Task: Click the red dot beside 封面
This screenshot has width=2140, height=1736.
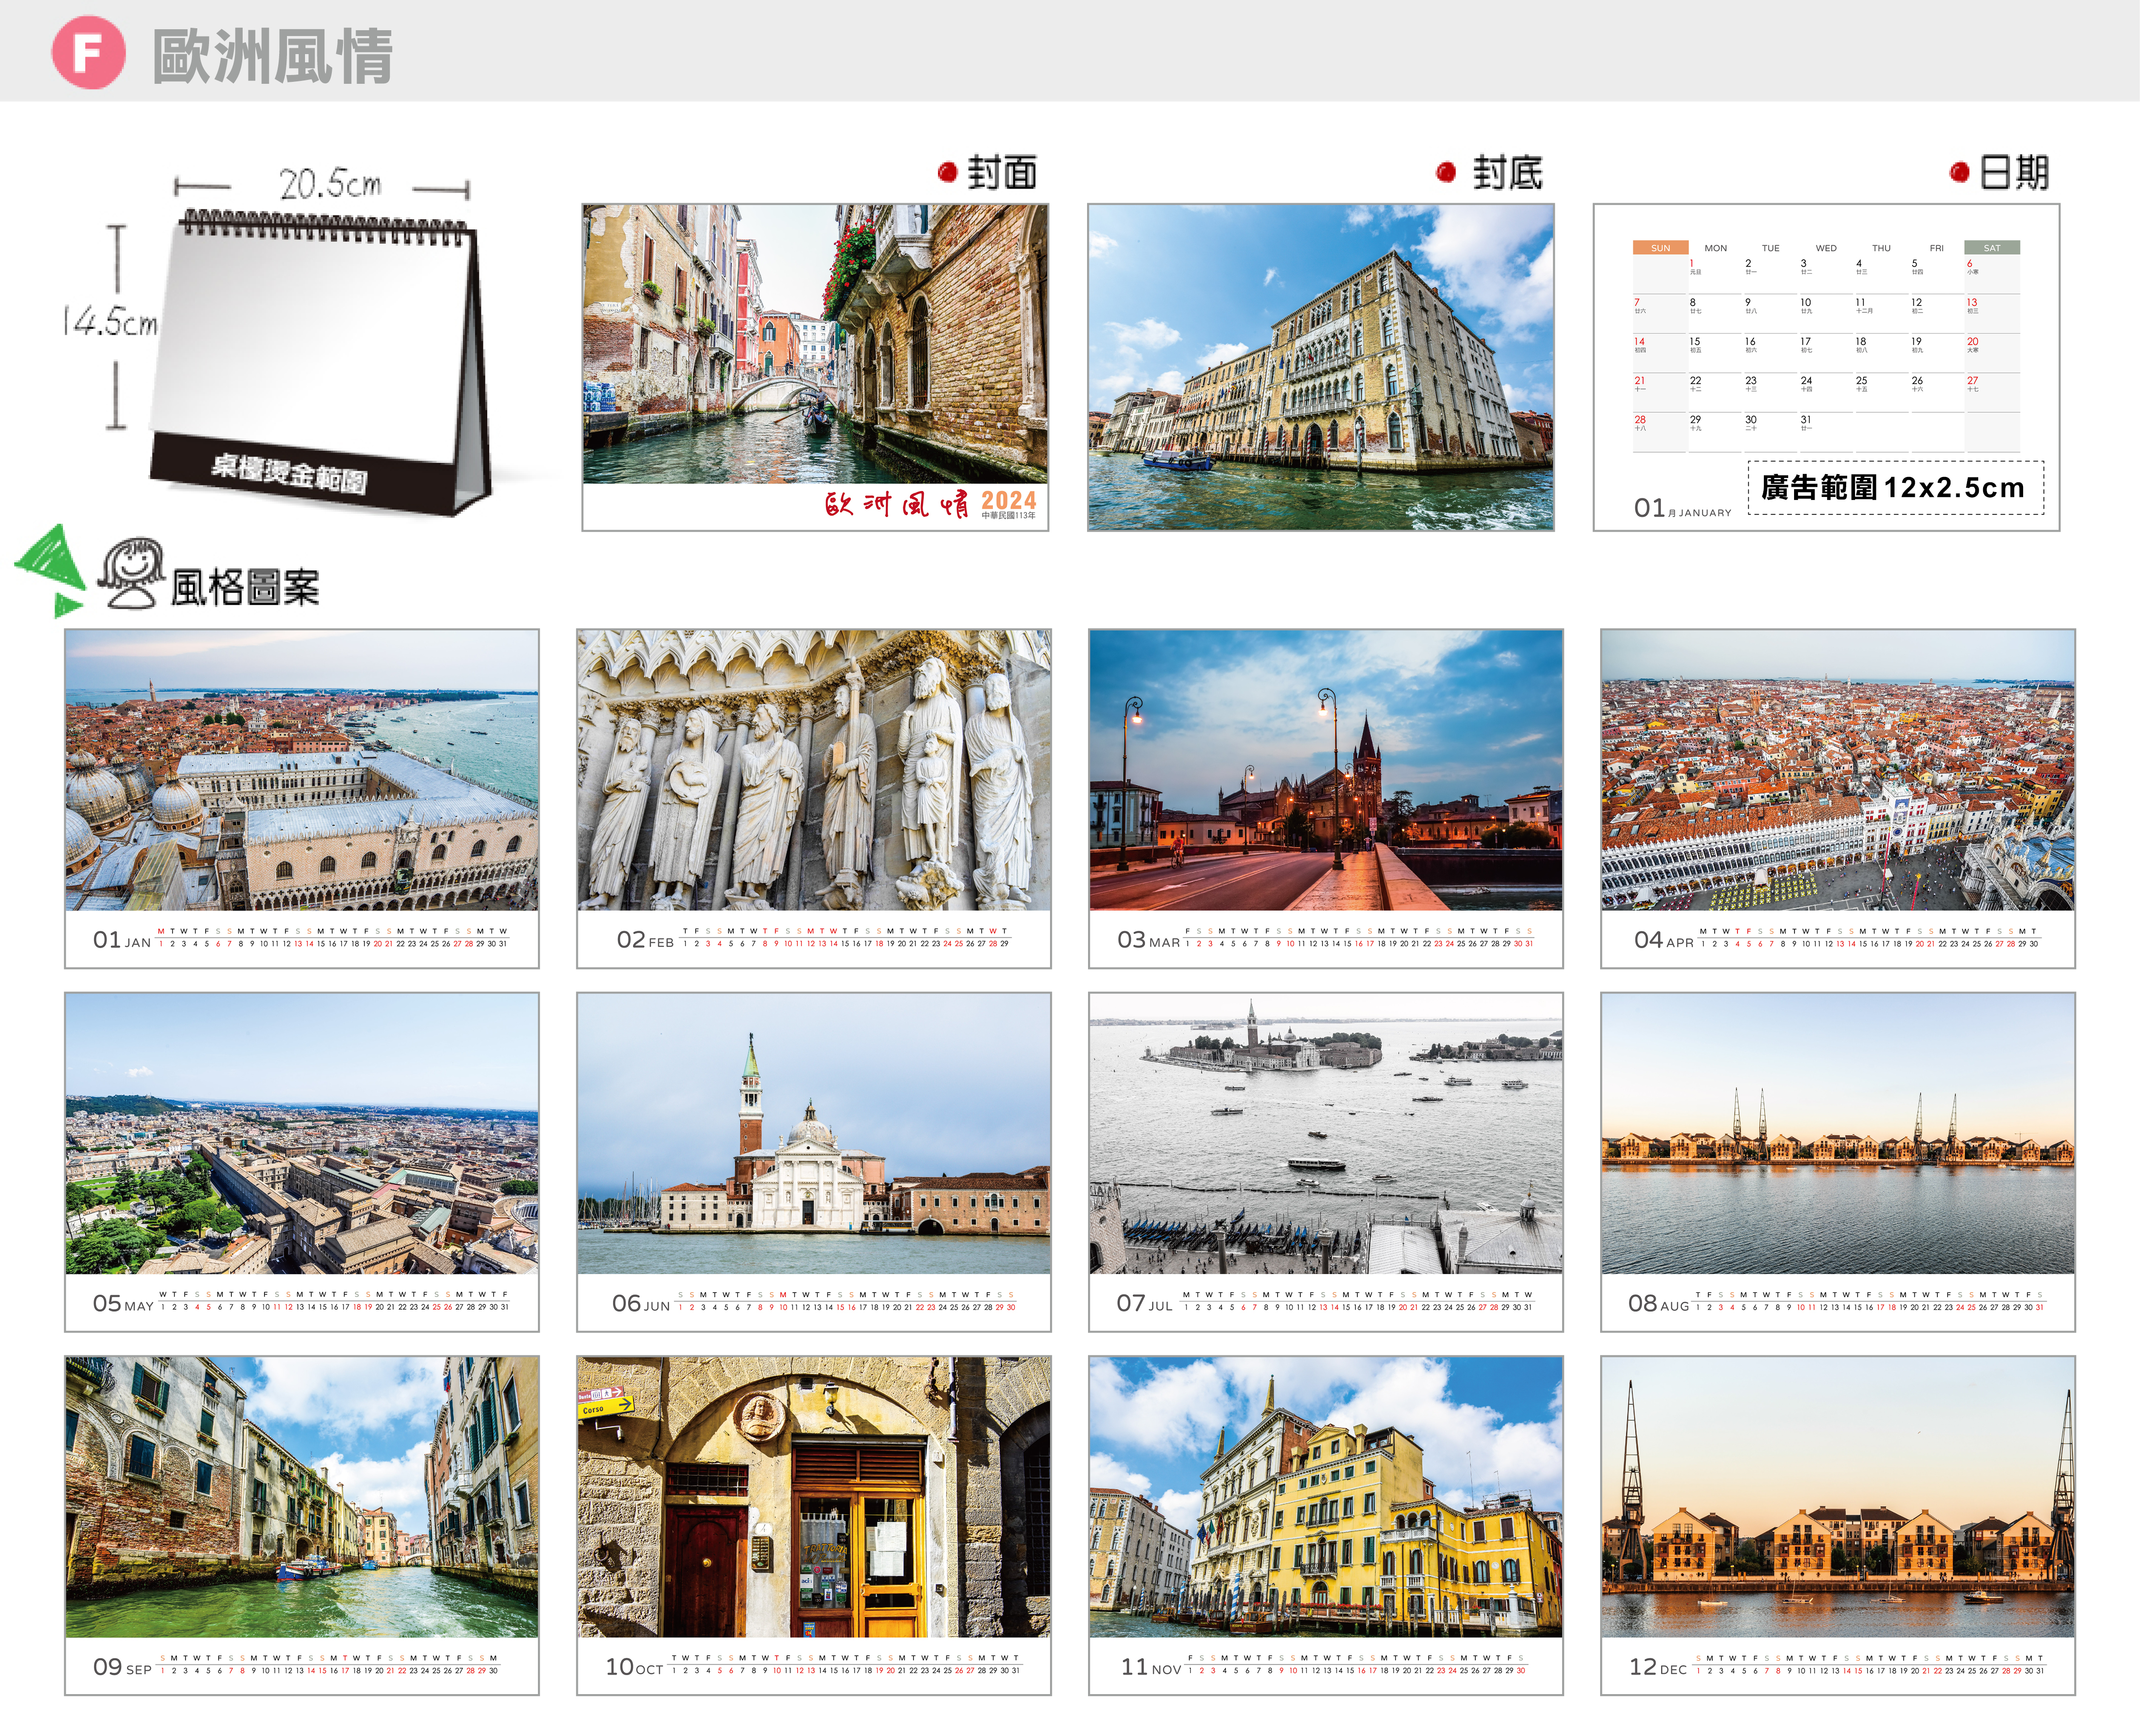Action: pos(947,173)
